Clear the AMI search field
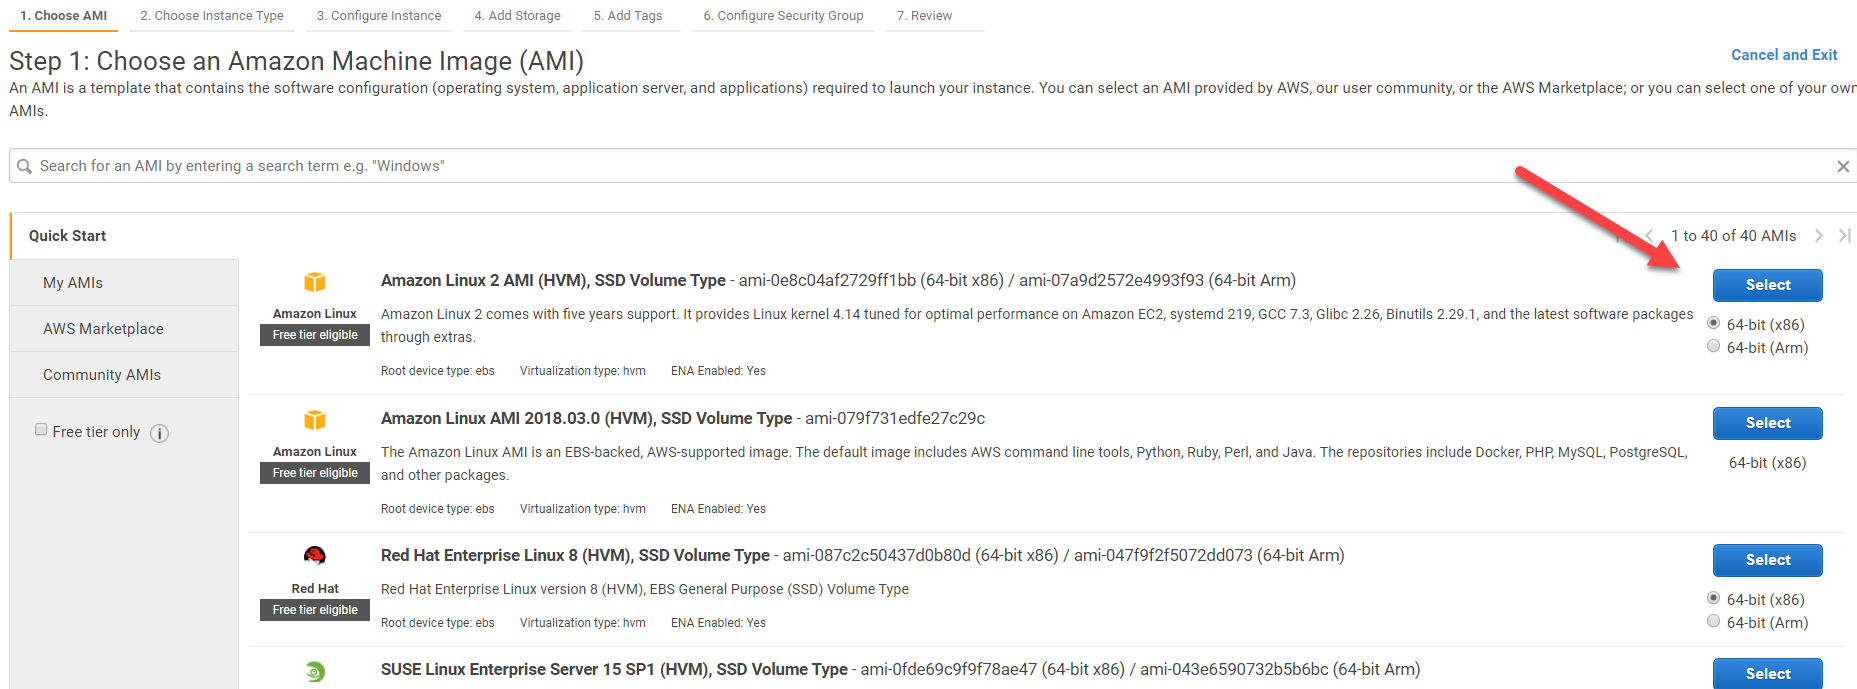 1843,166
